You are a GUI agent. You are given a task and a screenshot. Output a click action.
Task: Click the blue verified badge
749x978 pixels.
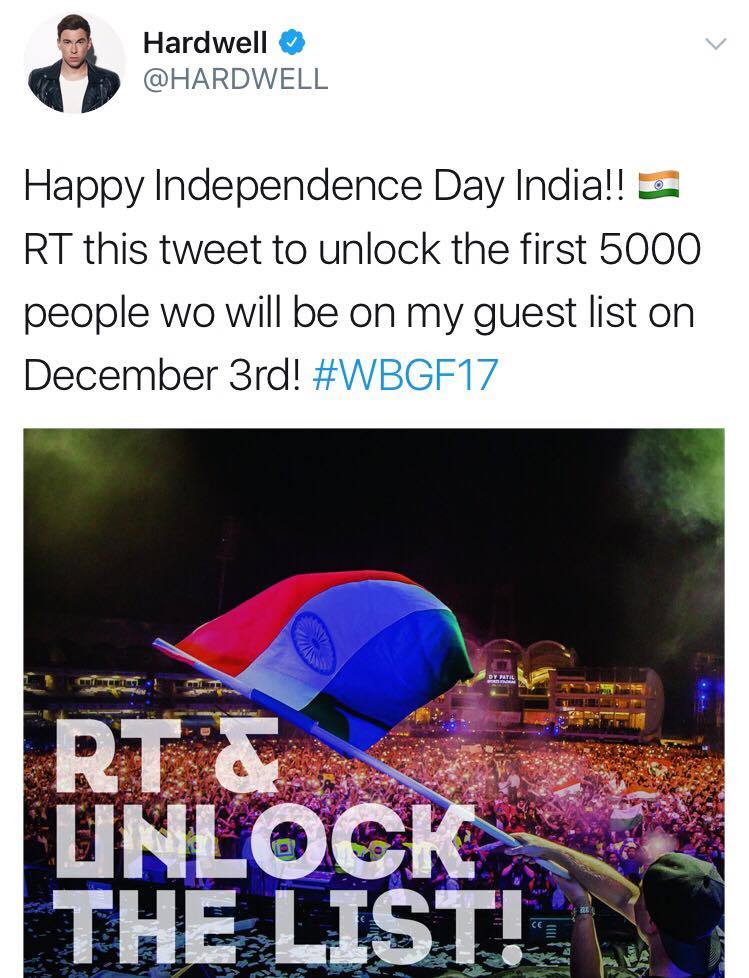pyautogui.click(x=291, y=43)
